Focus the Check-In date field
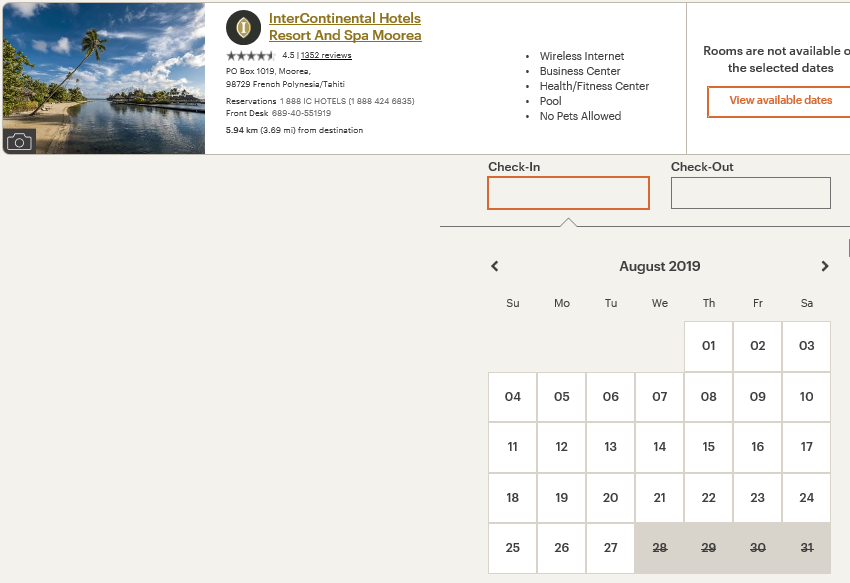The image size is (850, 583). coord(568,193)
